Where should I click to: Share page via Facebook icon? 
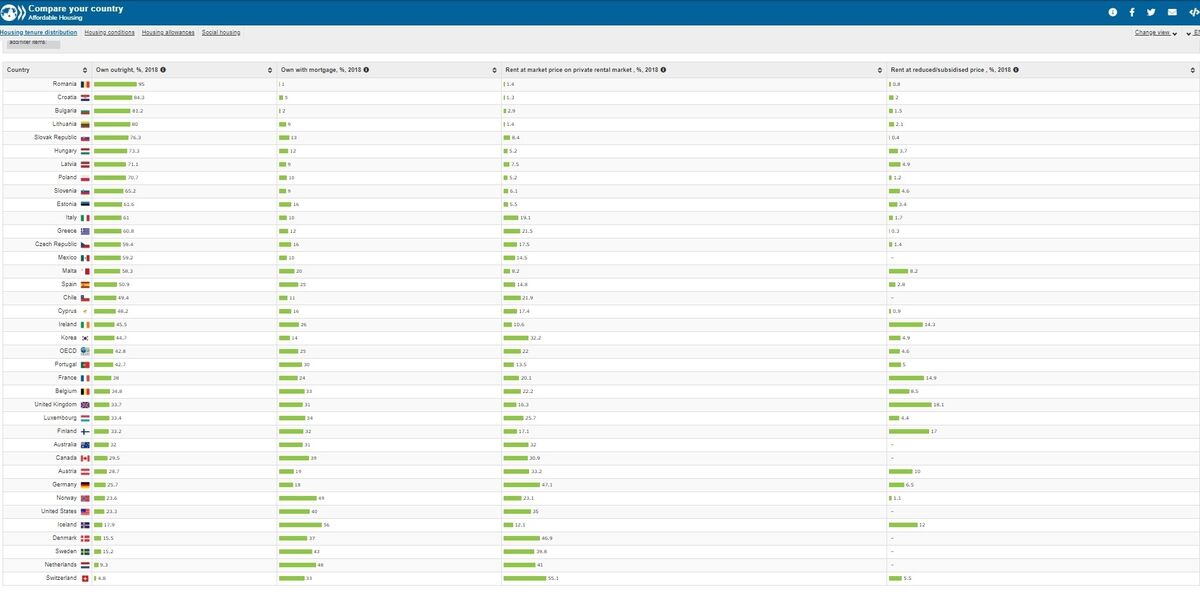1132,12
